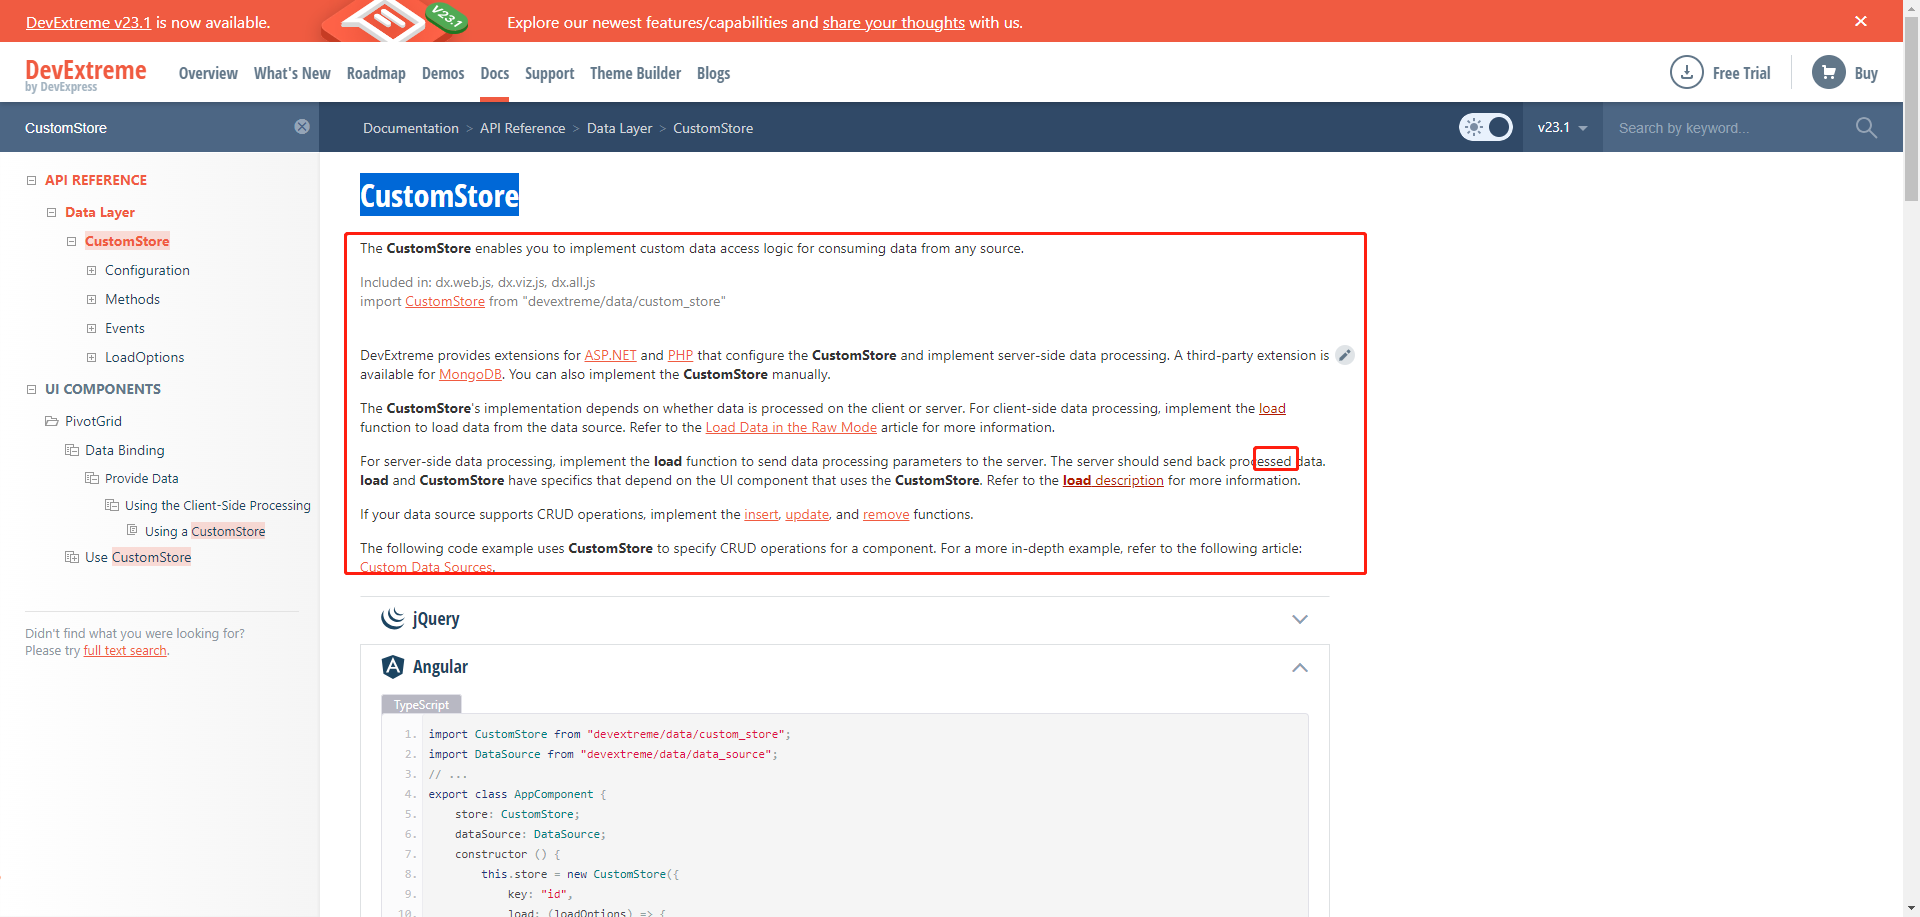Click the PHP link
The image size is (1920, 917).
coord(680,355)
